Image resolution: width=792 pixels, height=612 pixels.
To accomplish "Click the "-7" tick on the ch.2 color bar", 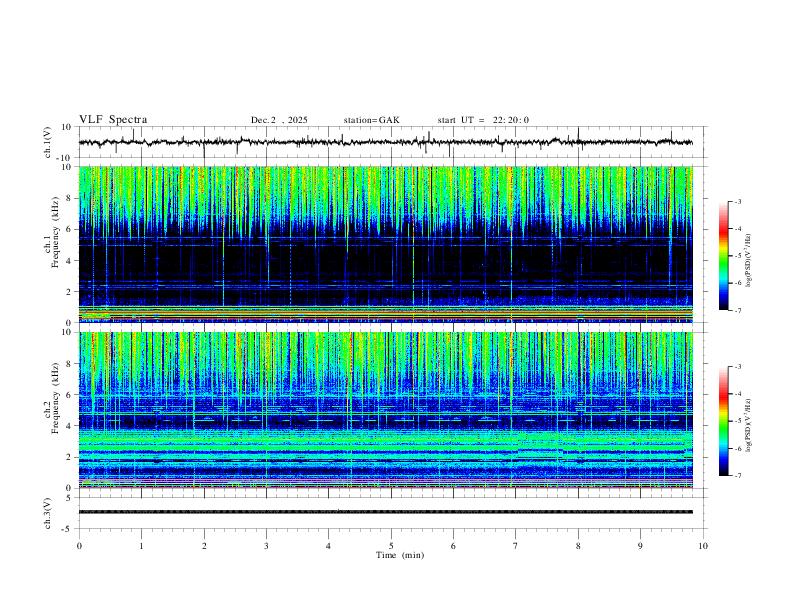I will (x=737, y=475).
